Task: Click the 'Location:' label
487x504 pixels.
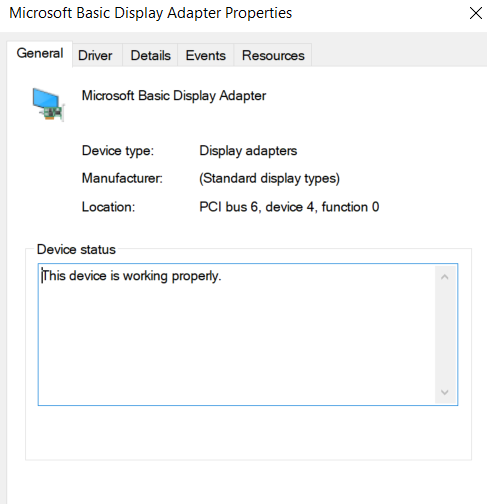Action: pyautogui.click(x=108, y=207)
